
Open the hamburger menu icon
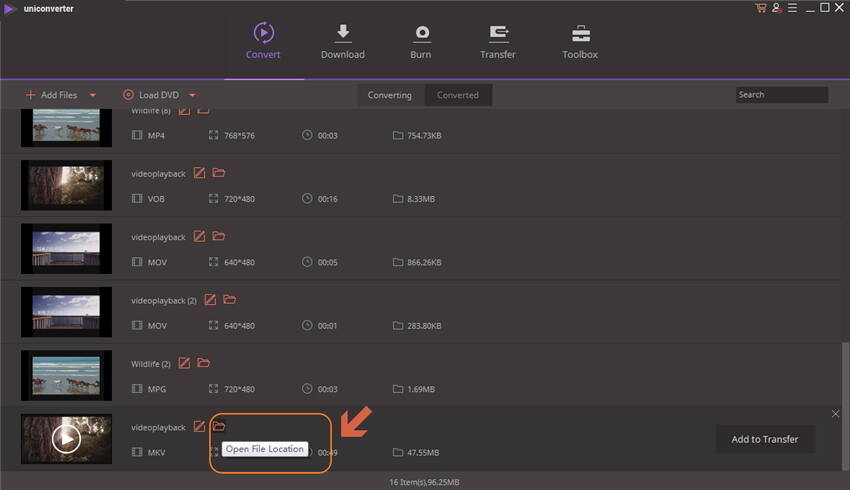coord(793,8)
